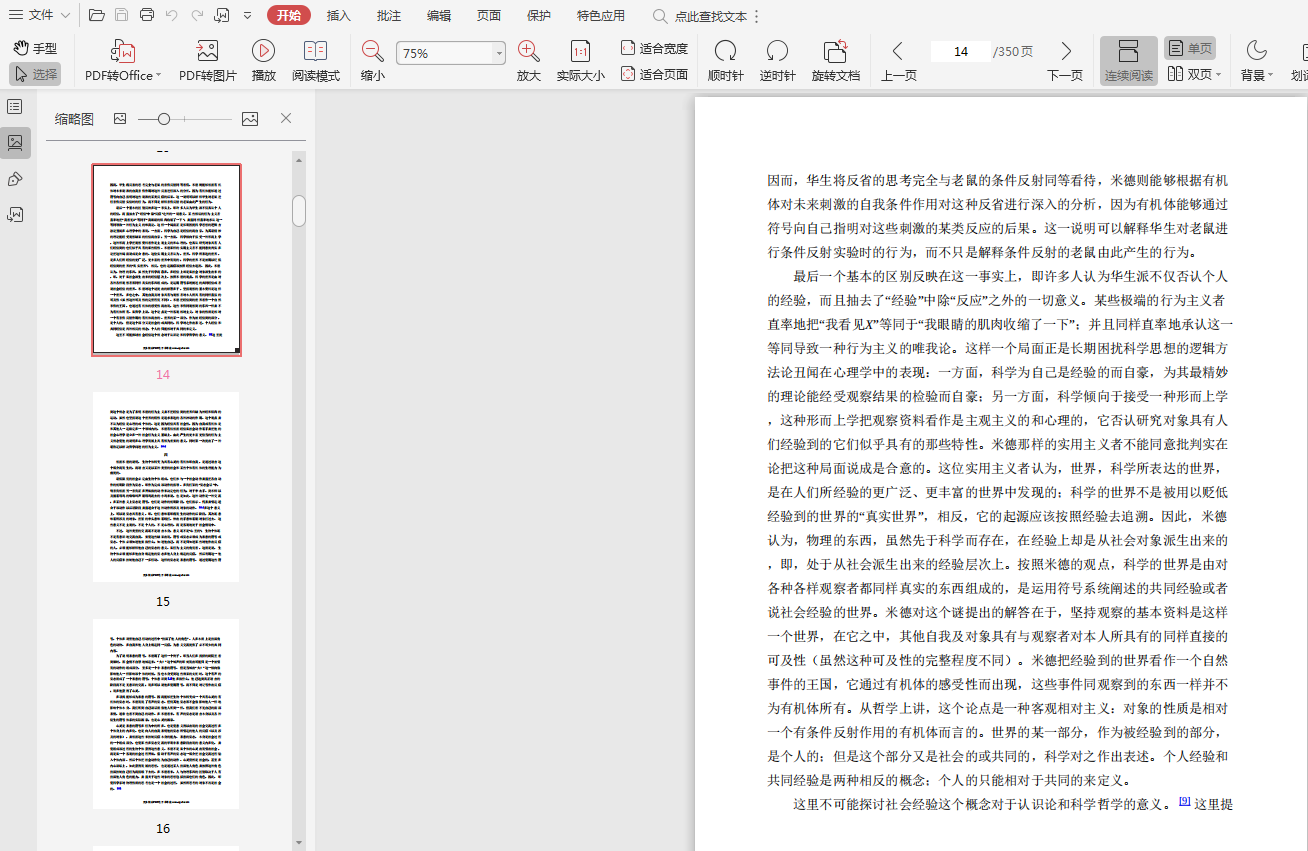
Task: Click the PDF转Office conversion icon
Action: [122, 52]
